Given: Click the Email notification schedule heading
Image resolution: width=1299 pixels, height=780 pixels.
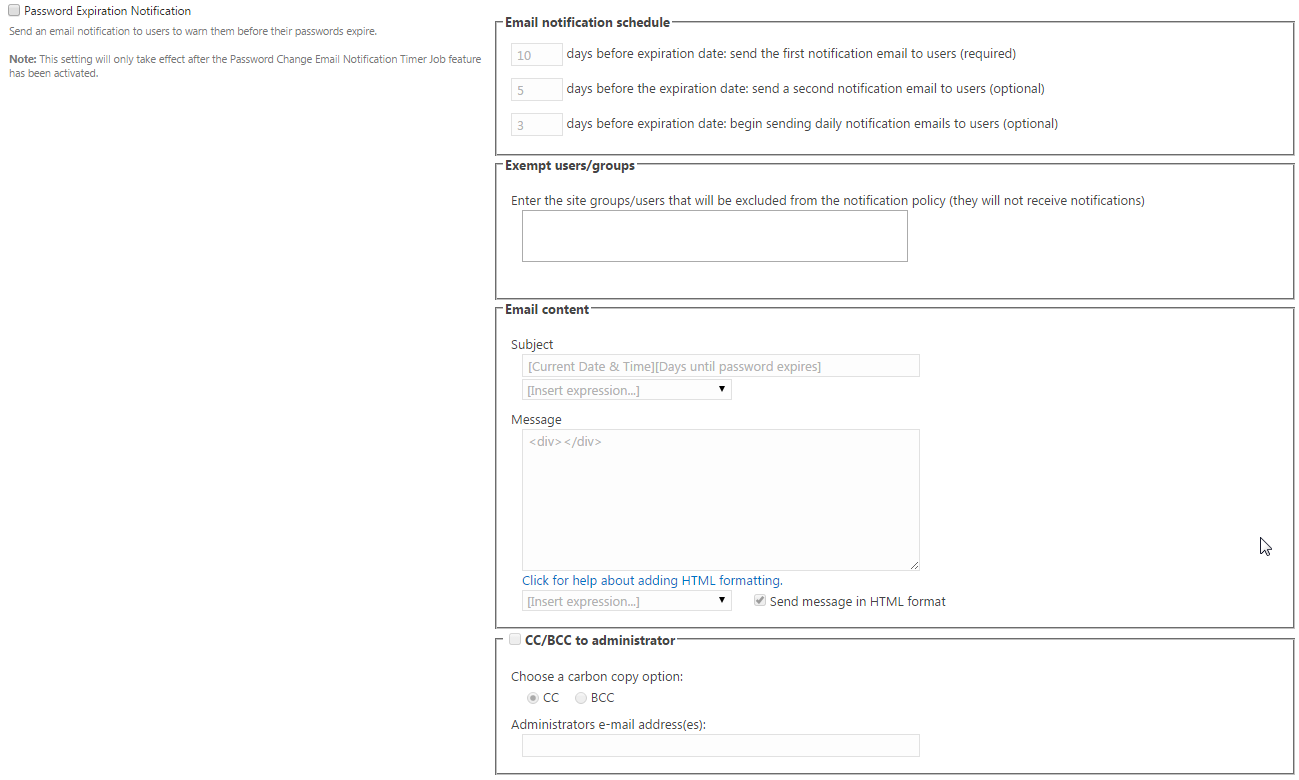Looking at the screenshot, I should [587, 22].
